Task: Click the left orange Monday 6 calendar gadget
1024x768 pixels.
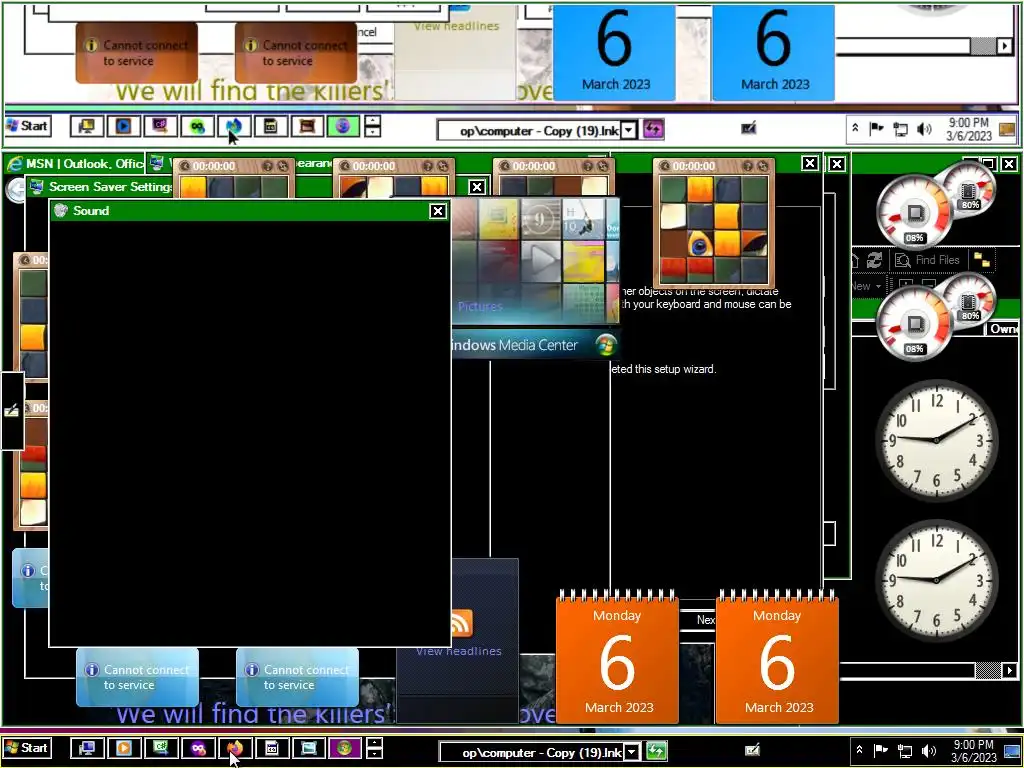Action: click(x=617, y=656)
